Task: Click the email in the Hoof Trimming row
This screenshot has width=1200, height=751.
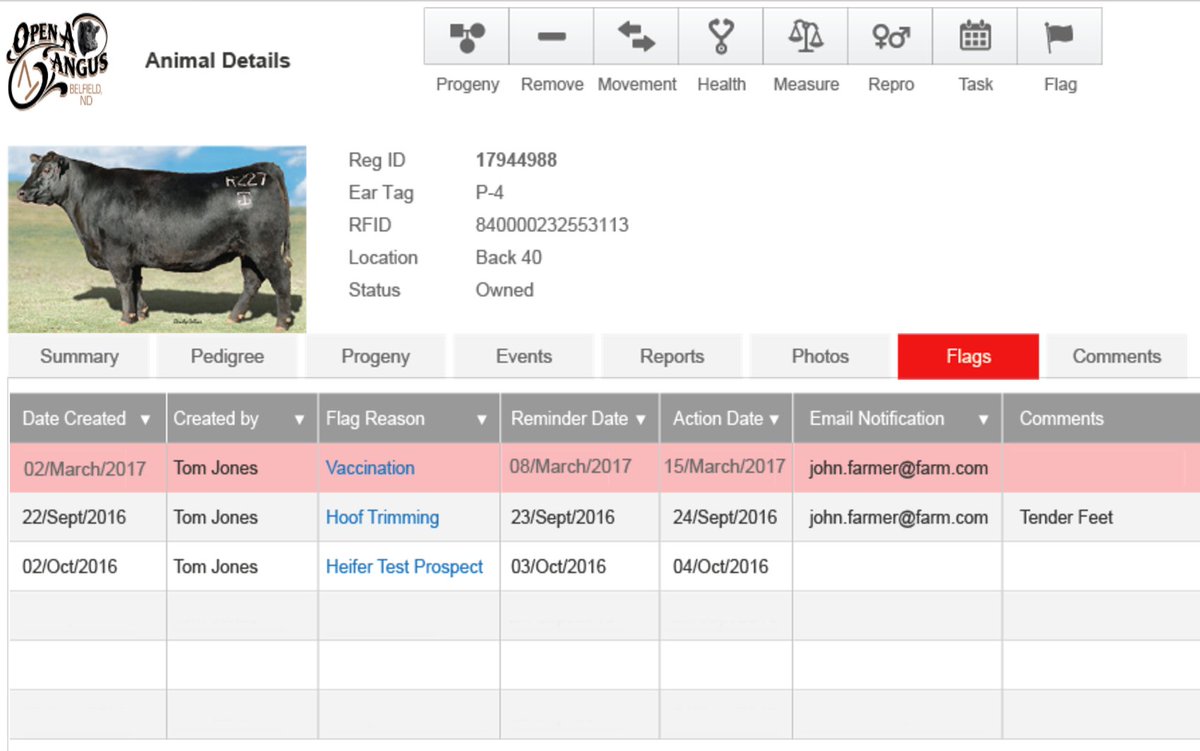Action: tap(898, 517)
